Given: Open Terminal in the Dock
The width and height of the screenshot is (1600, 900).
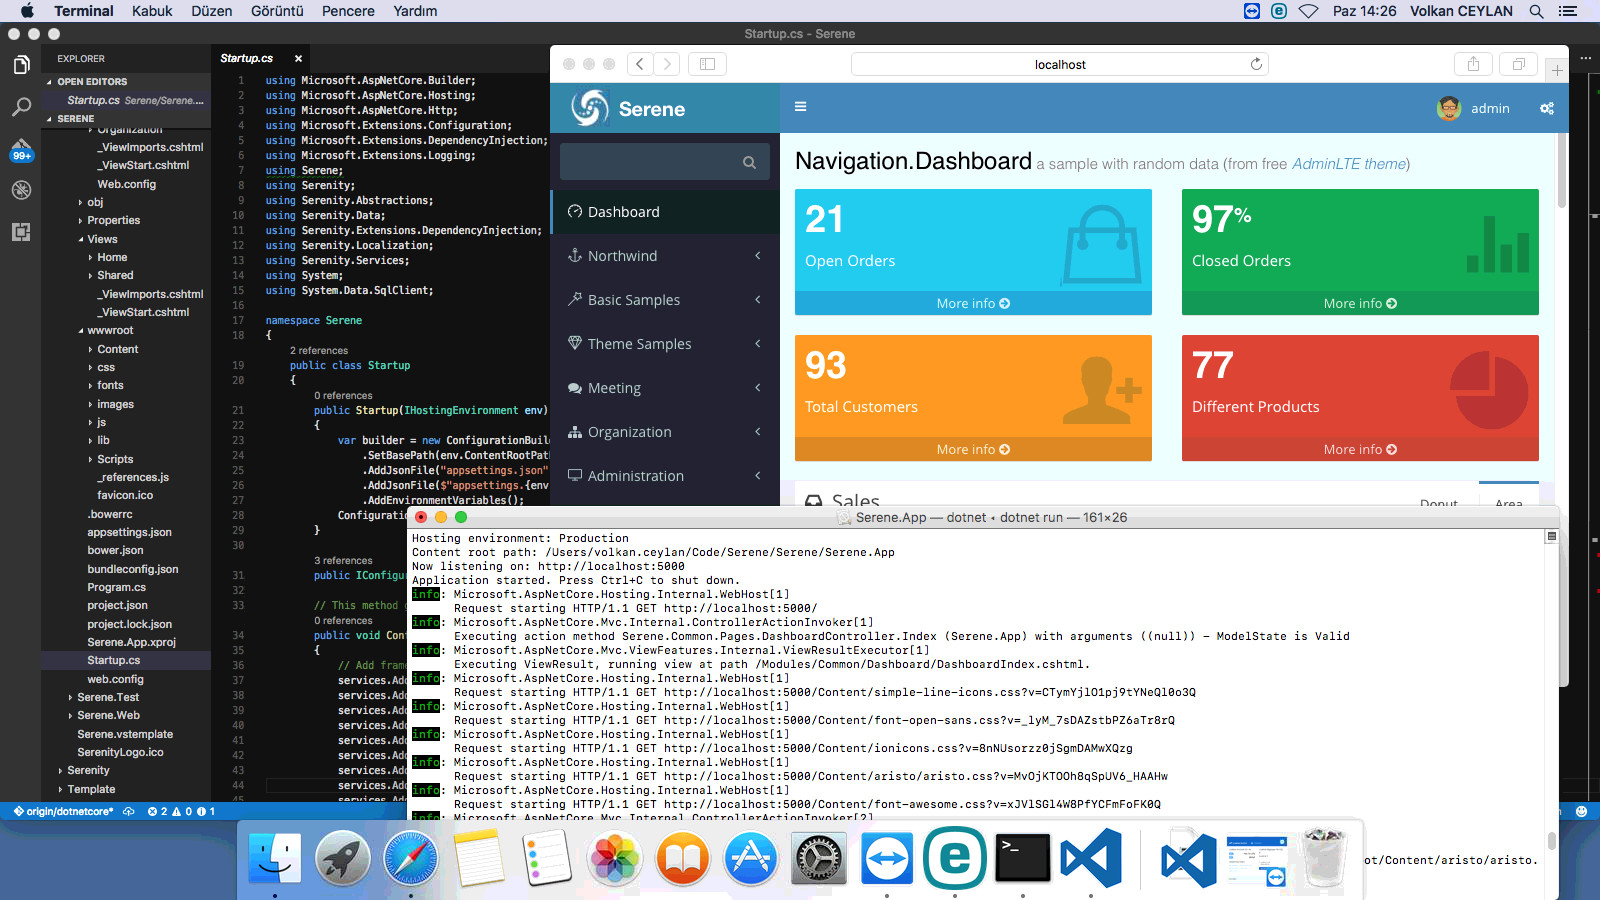Looking at the screenshot, I should 1023,858.
